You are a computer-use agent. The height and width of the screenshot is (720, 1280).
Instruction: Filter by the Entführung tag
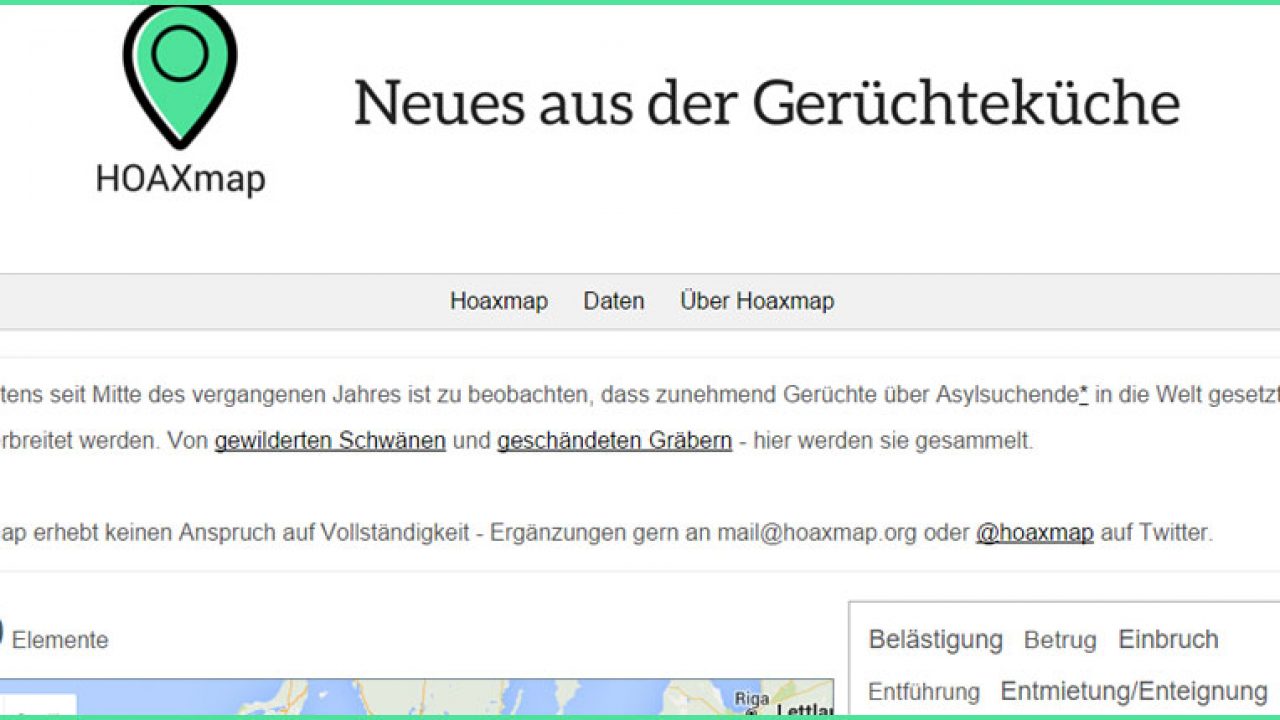click(923, 692)
